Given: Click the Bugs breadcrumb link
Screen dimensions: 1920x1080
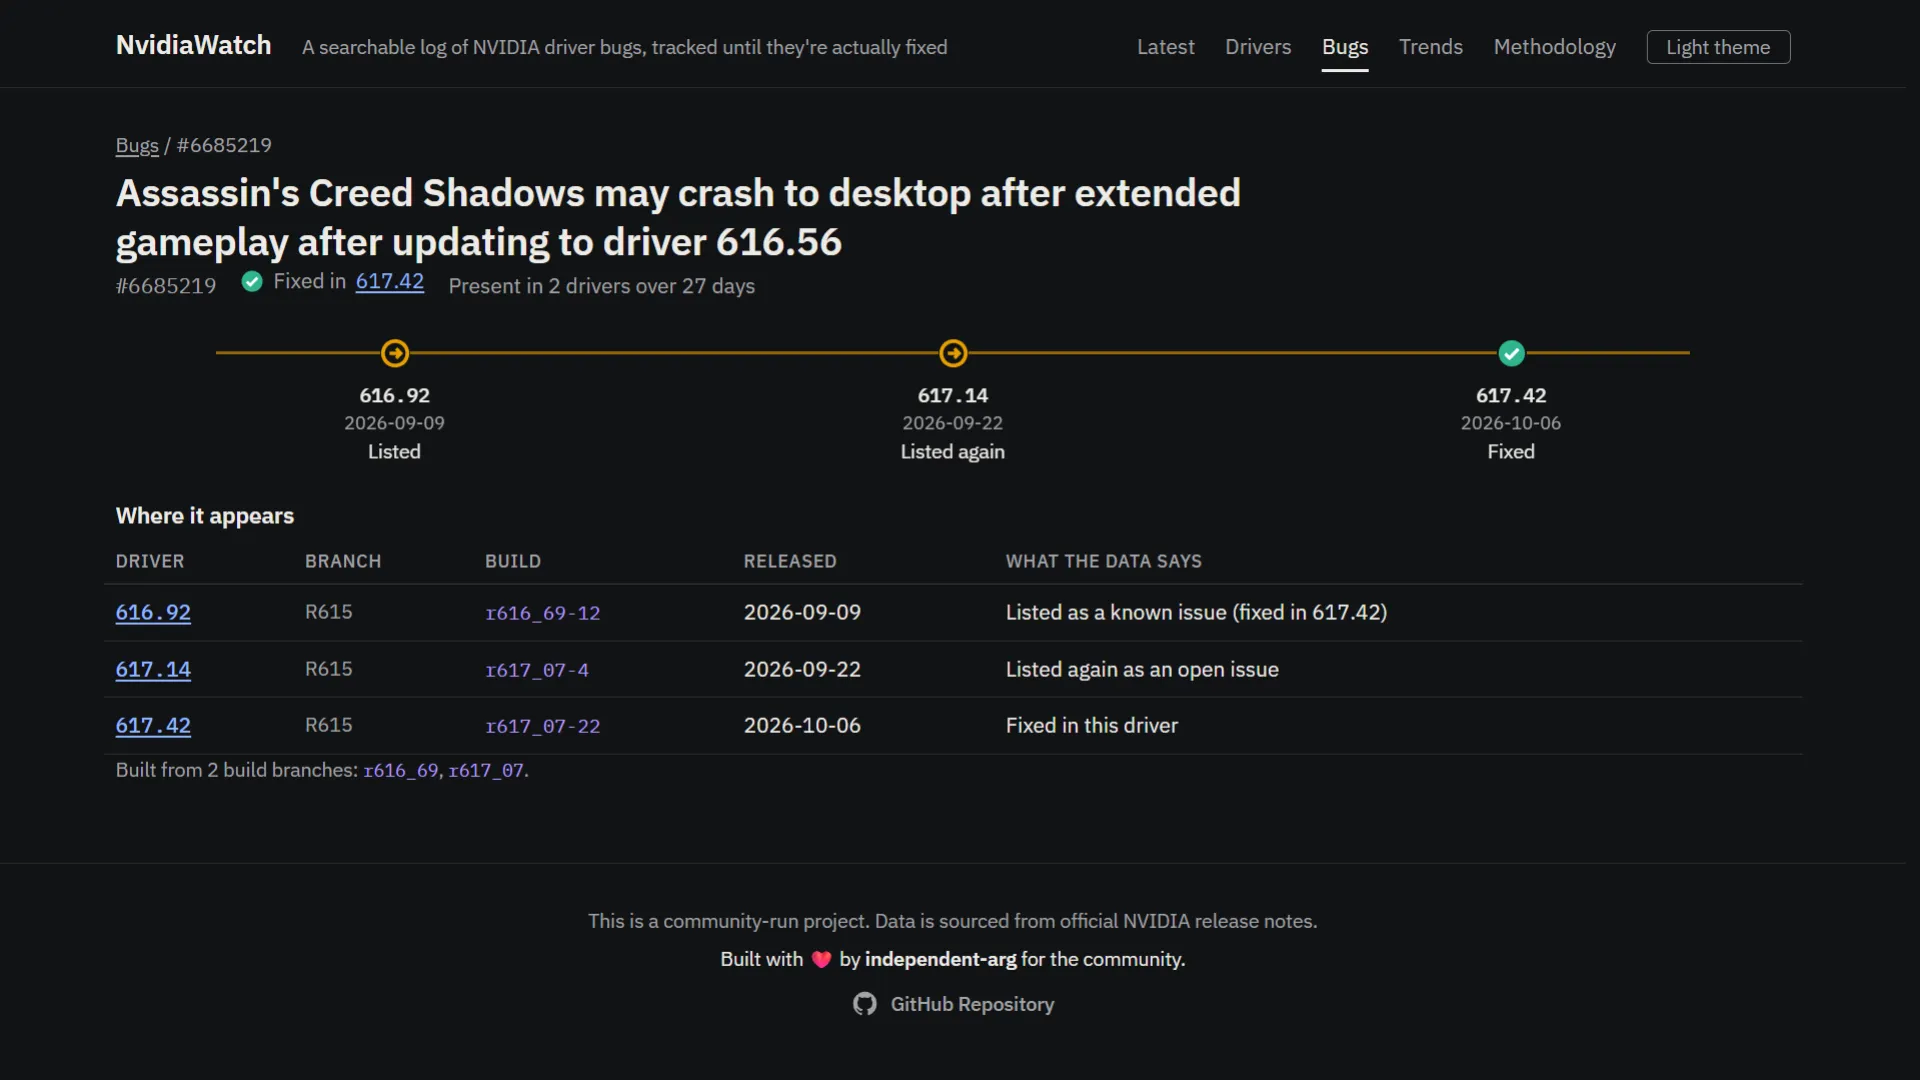Looking at the screenshot, I should click(x=137, y=146).
